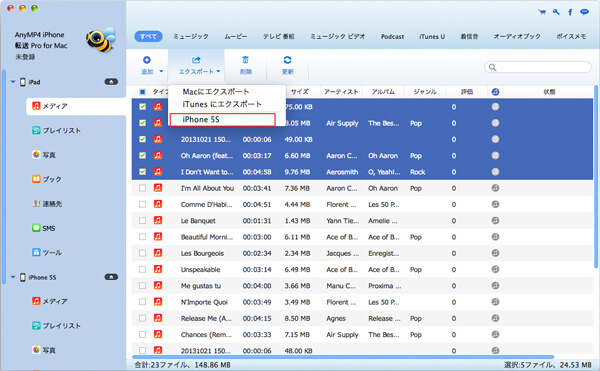The height and width of the screenshot is (371, 600).
Task: Collapse the iPhone 5S device tree
Action: tap(13, 277)
